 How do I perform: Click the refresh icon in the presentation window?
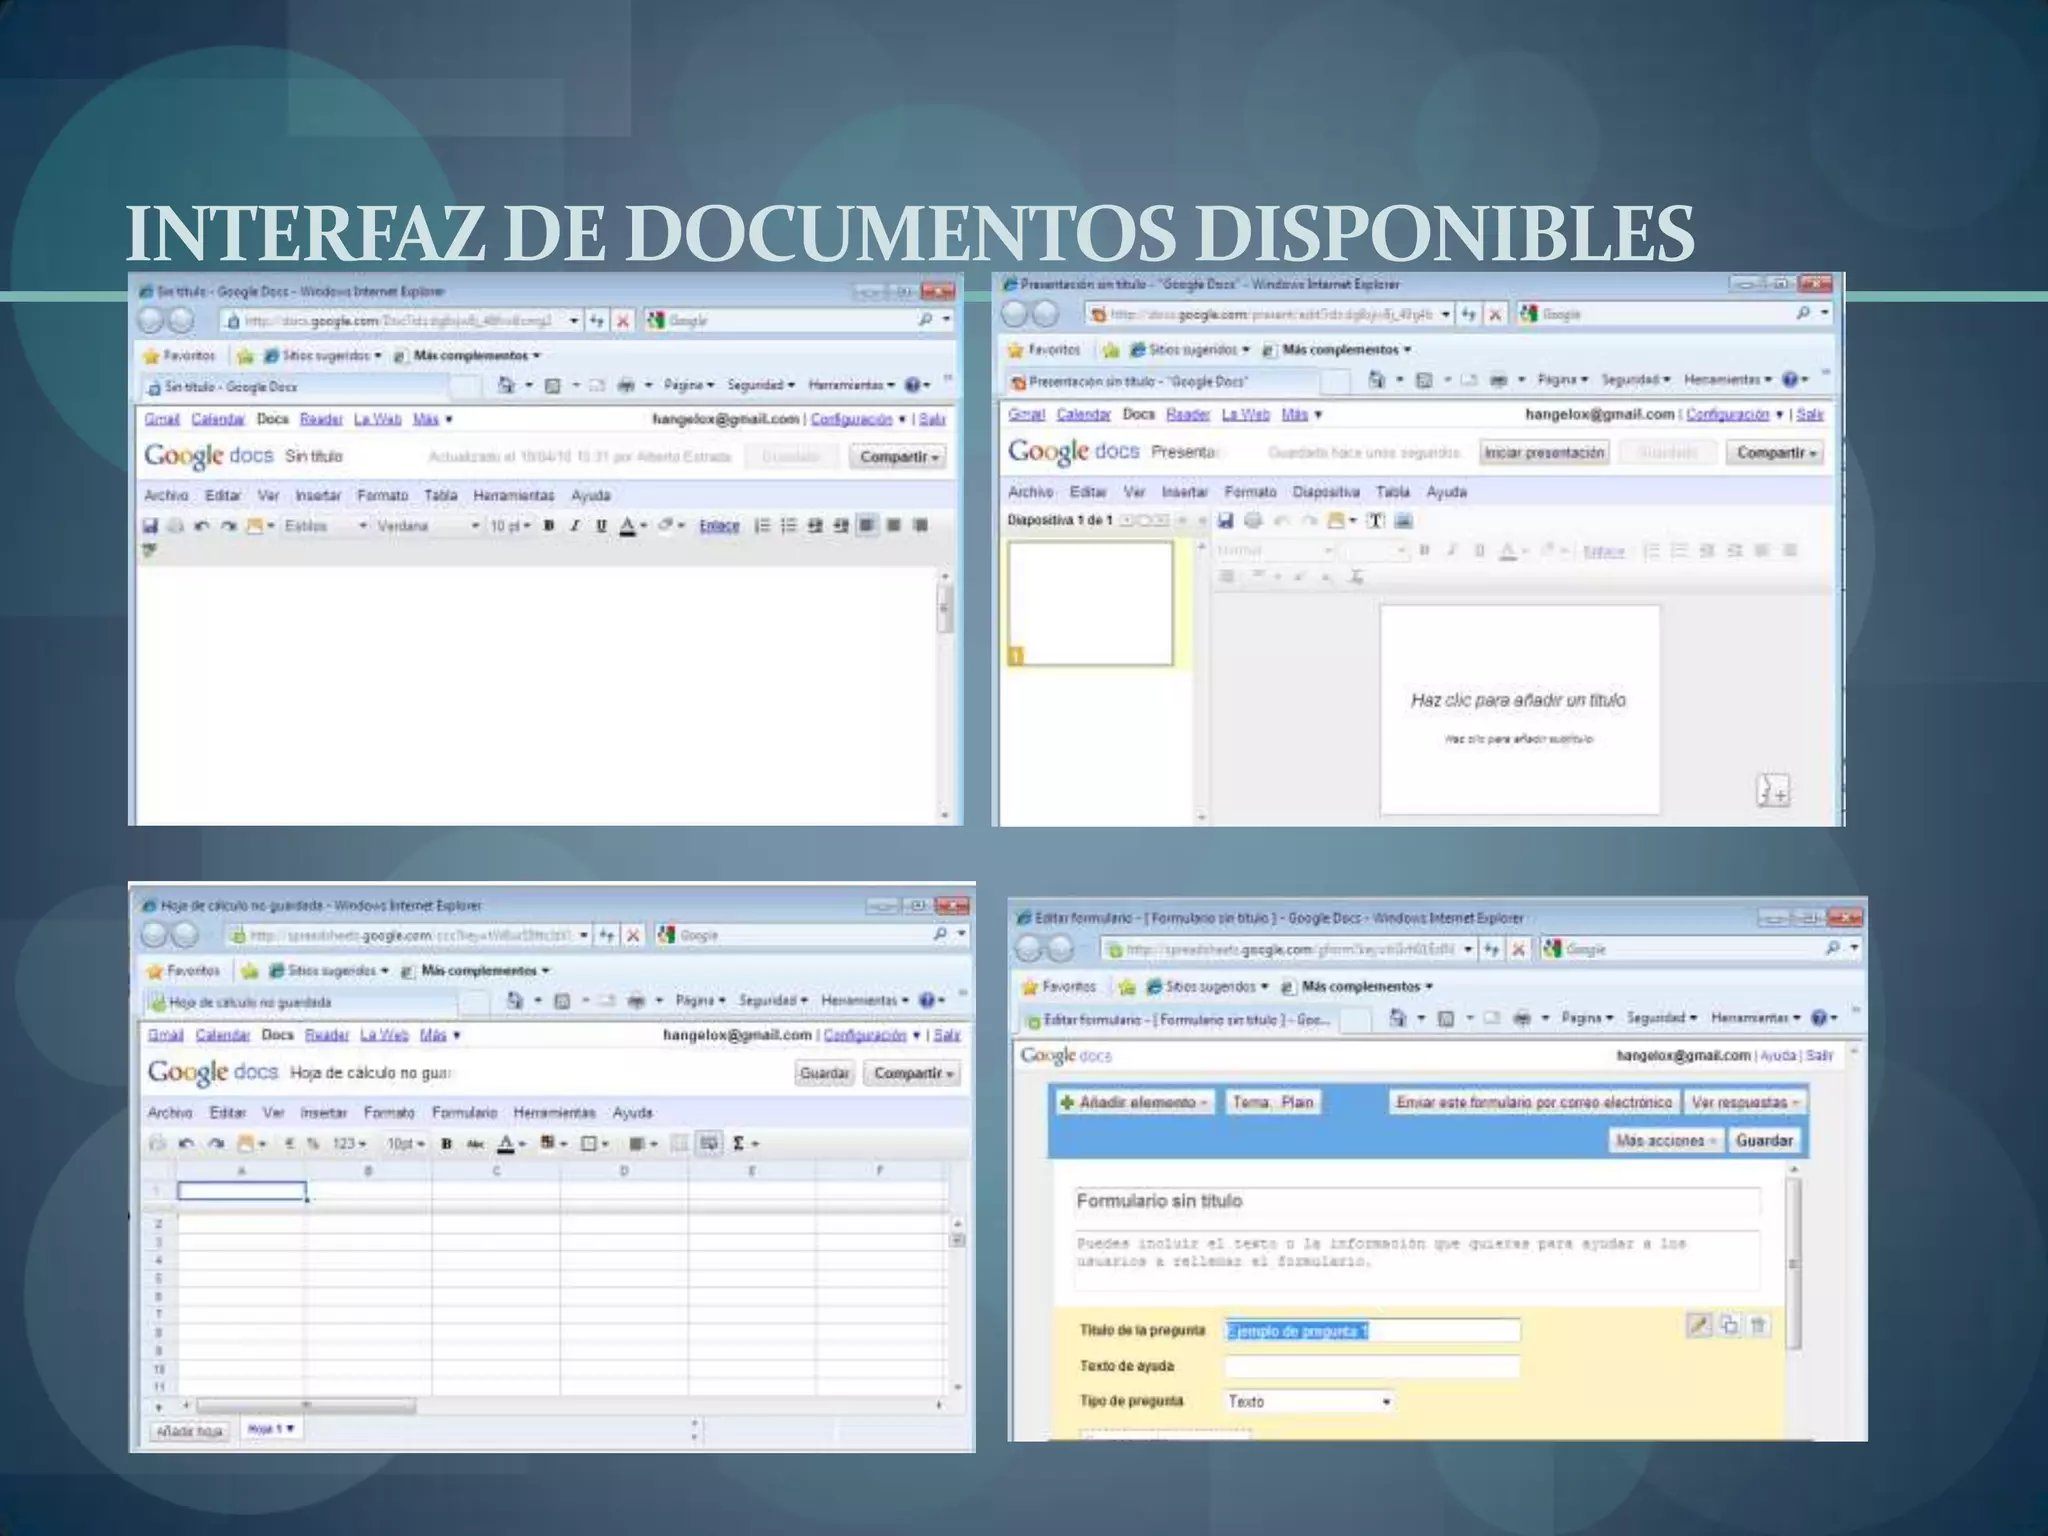(1468, 315)
